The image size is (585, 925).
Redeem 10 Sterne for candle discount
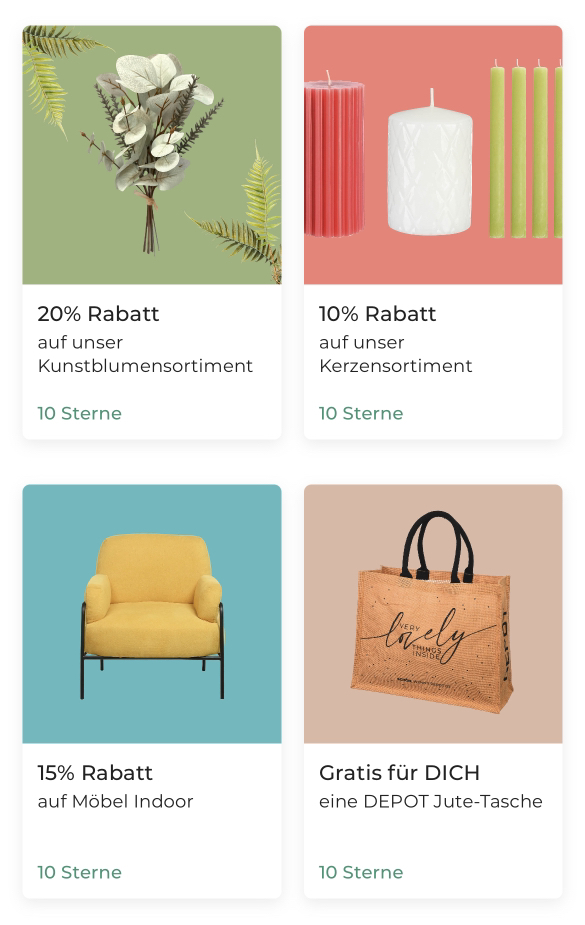click(x=361, y=413)
